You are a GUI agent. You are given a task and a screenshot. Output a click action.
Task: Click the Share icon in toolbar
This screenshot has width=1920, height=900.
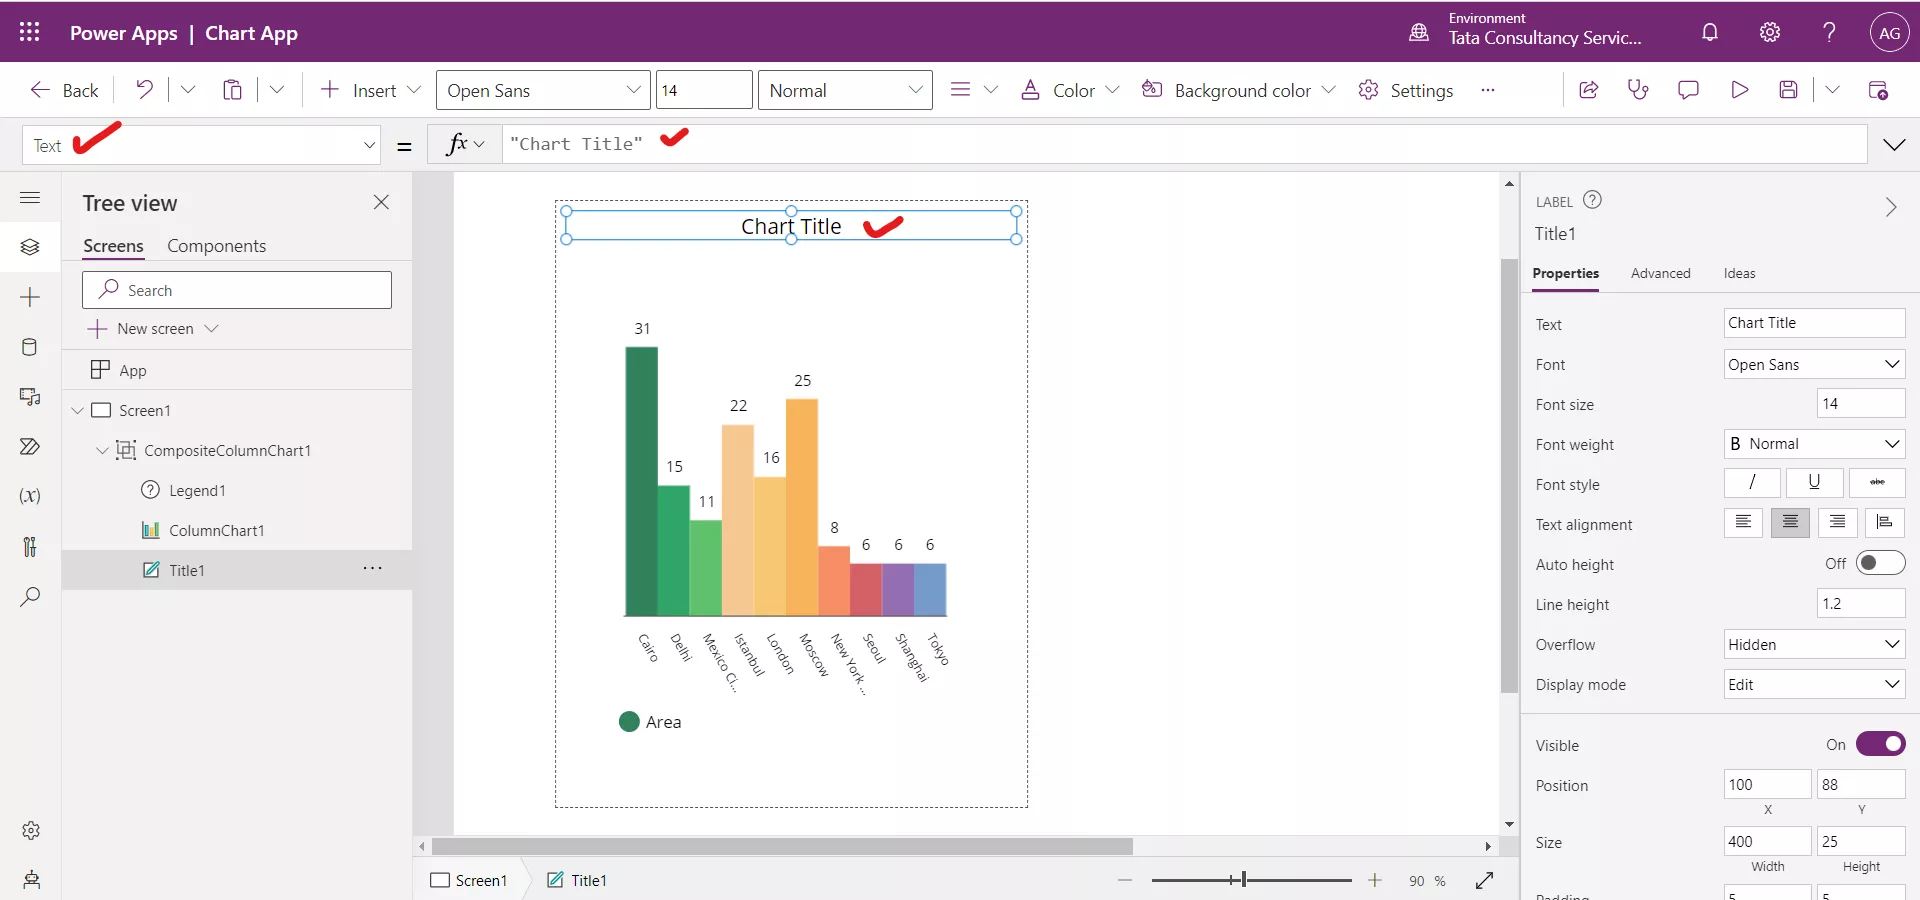coord(1588,90)
